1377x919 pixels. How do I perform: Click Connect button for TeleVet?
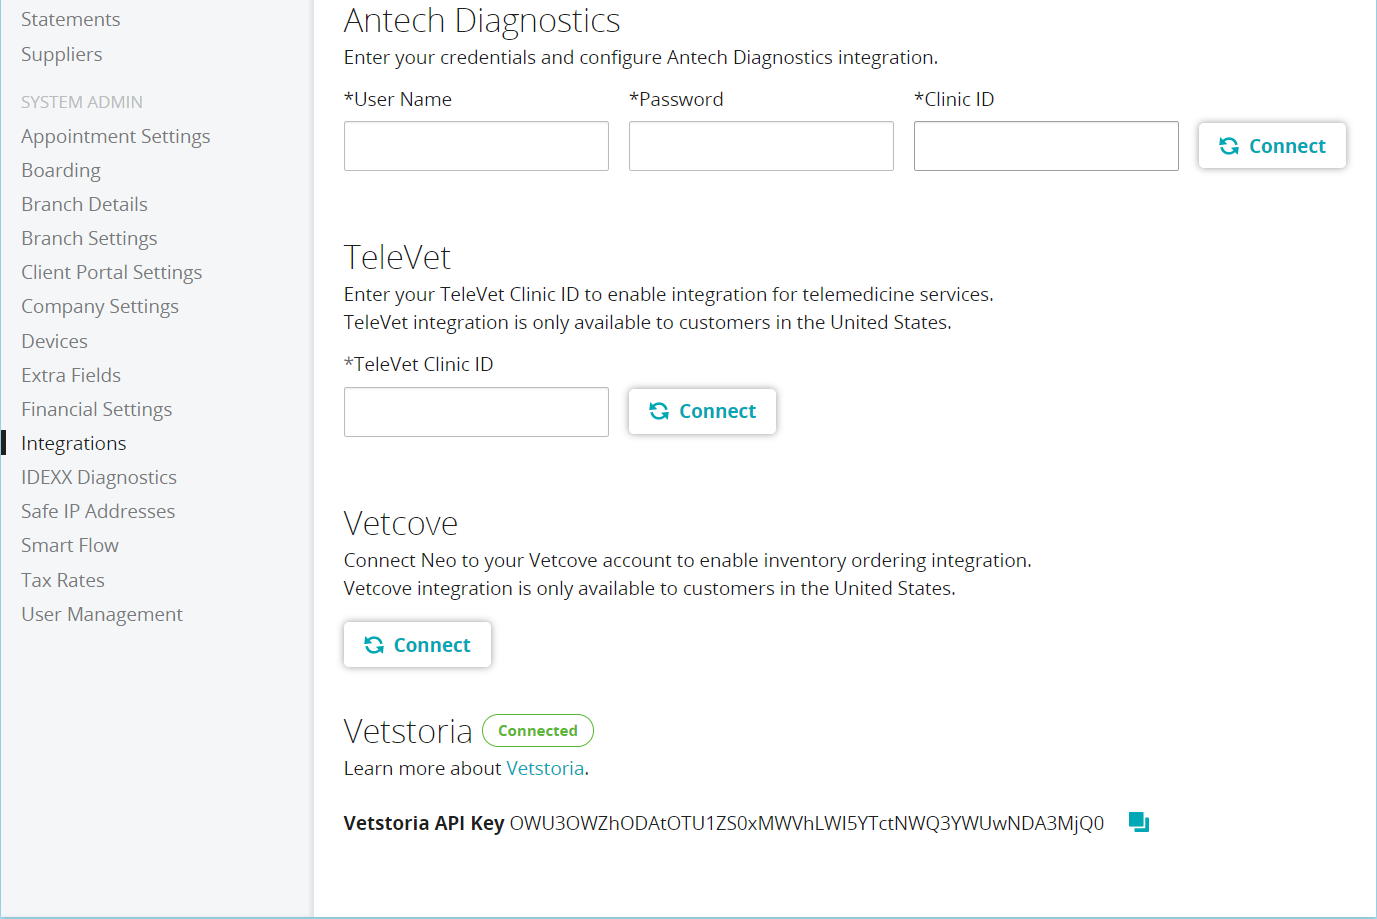click(x=702, y=411)
